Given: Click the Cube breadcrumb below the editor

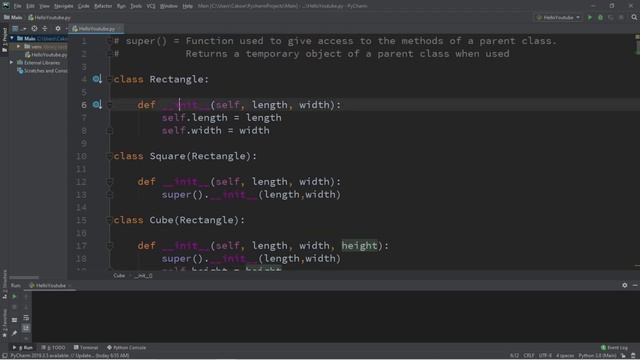Looking at the screenshot, I should 119,276.
